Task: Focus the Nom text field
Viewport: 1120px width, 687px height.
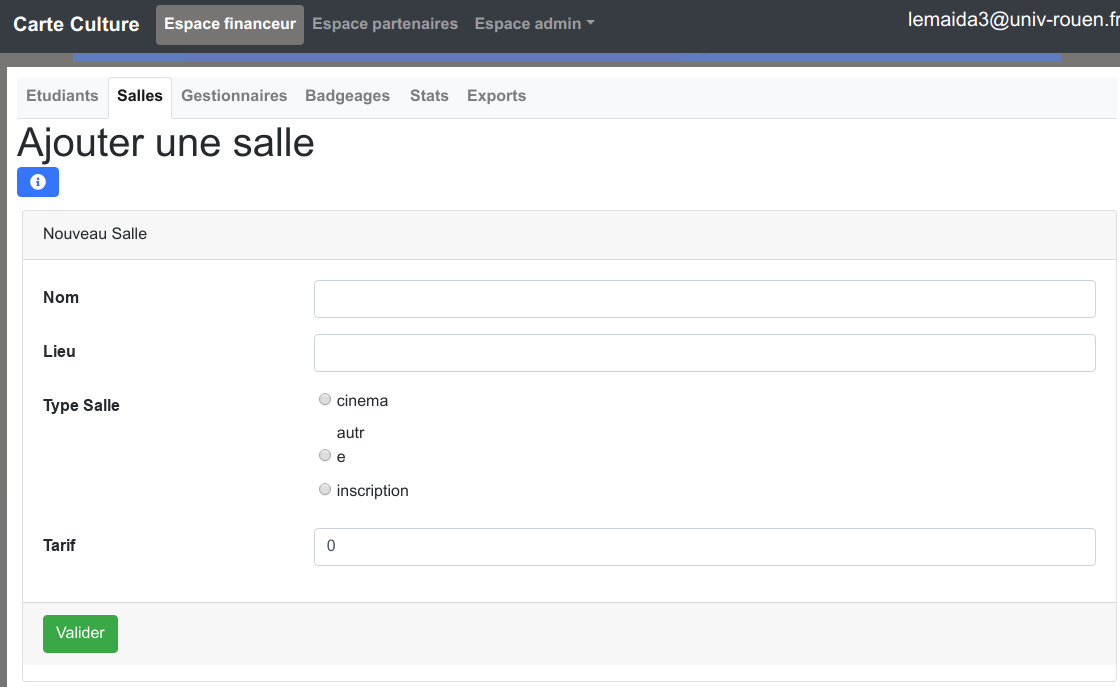Action: coord(704,299)
